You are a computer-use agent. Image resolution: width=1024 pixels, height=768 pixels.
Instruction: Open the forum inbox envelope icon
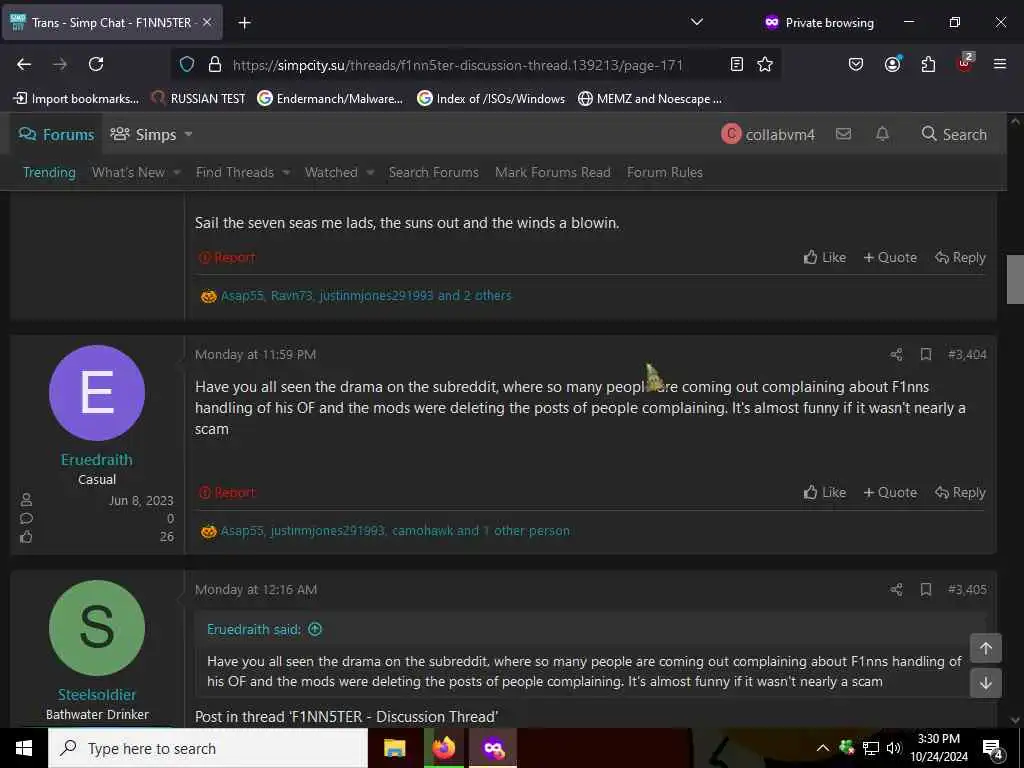[844, 134]
